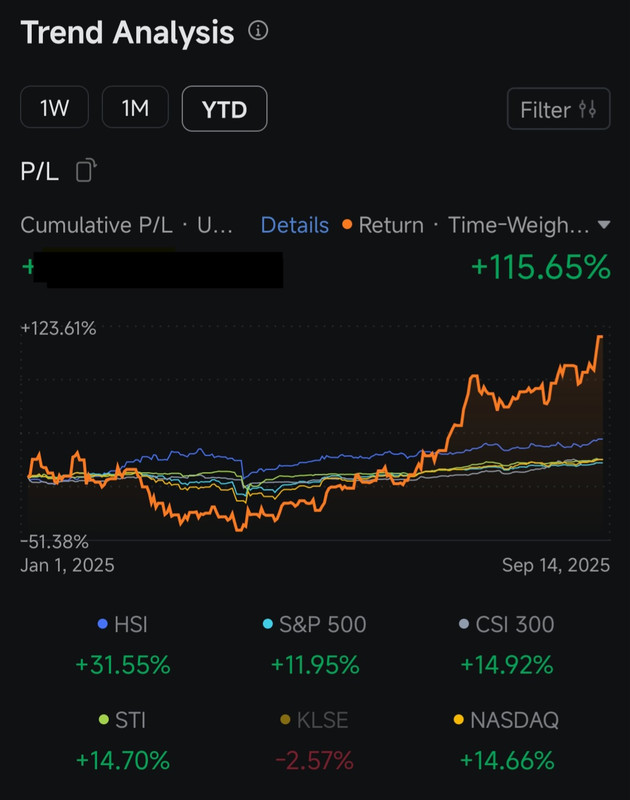The width and height of the screenshot is (630, 800).
Task: Enable the KLSE benchmark line
Action: click(x=315, y=720)
